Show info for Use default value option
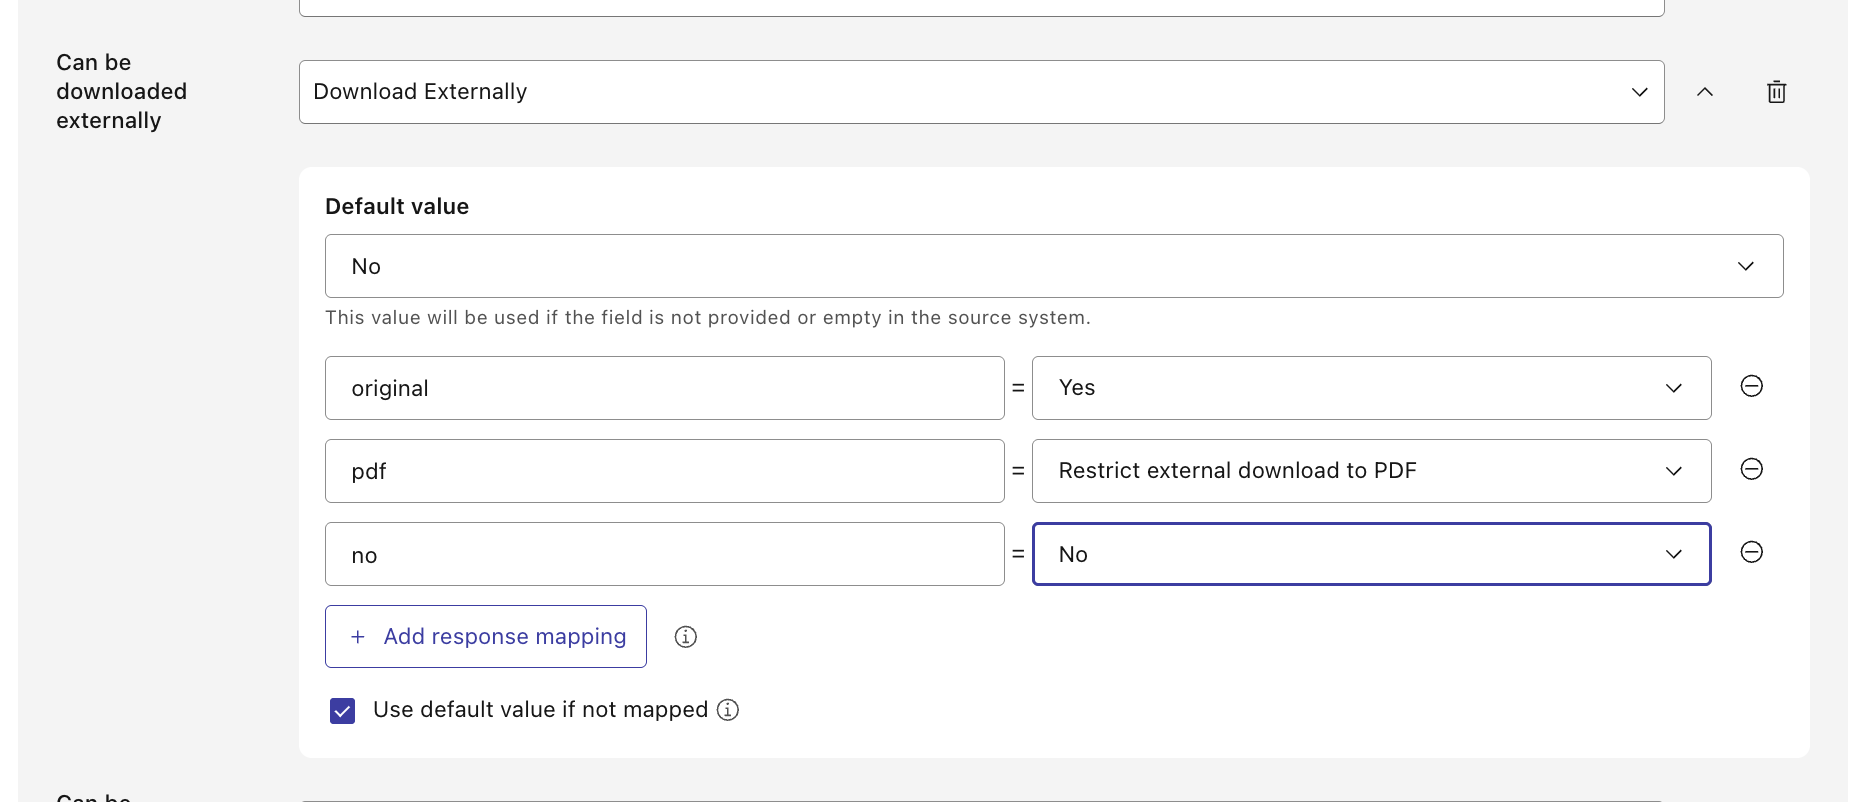 728,710
